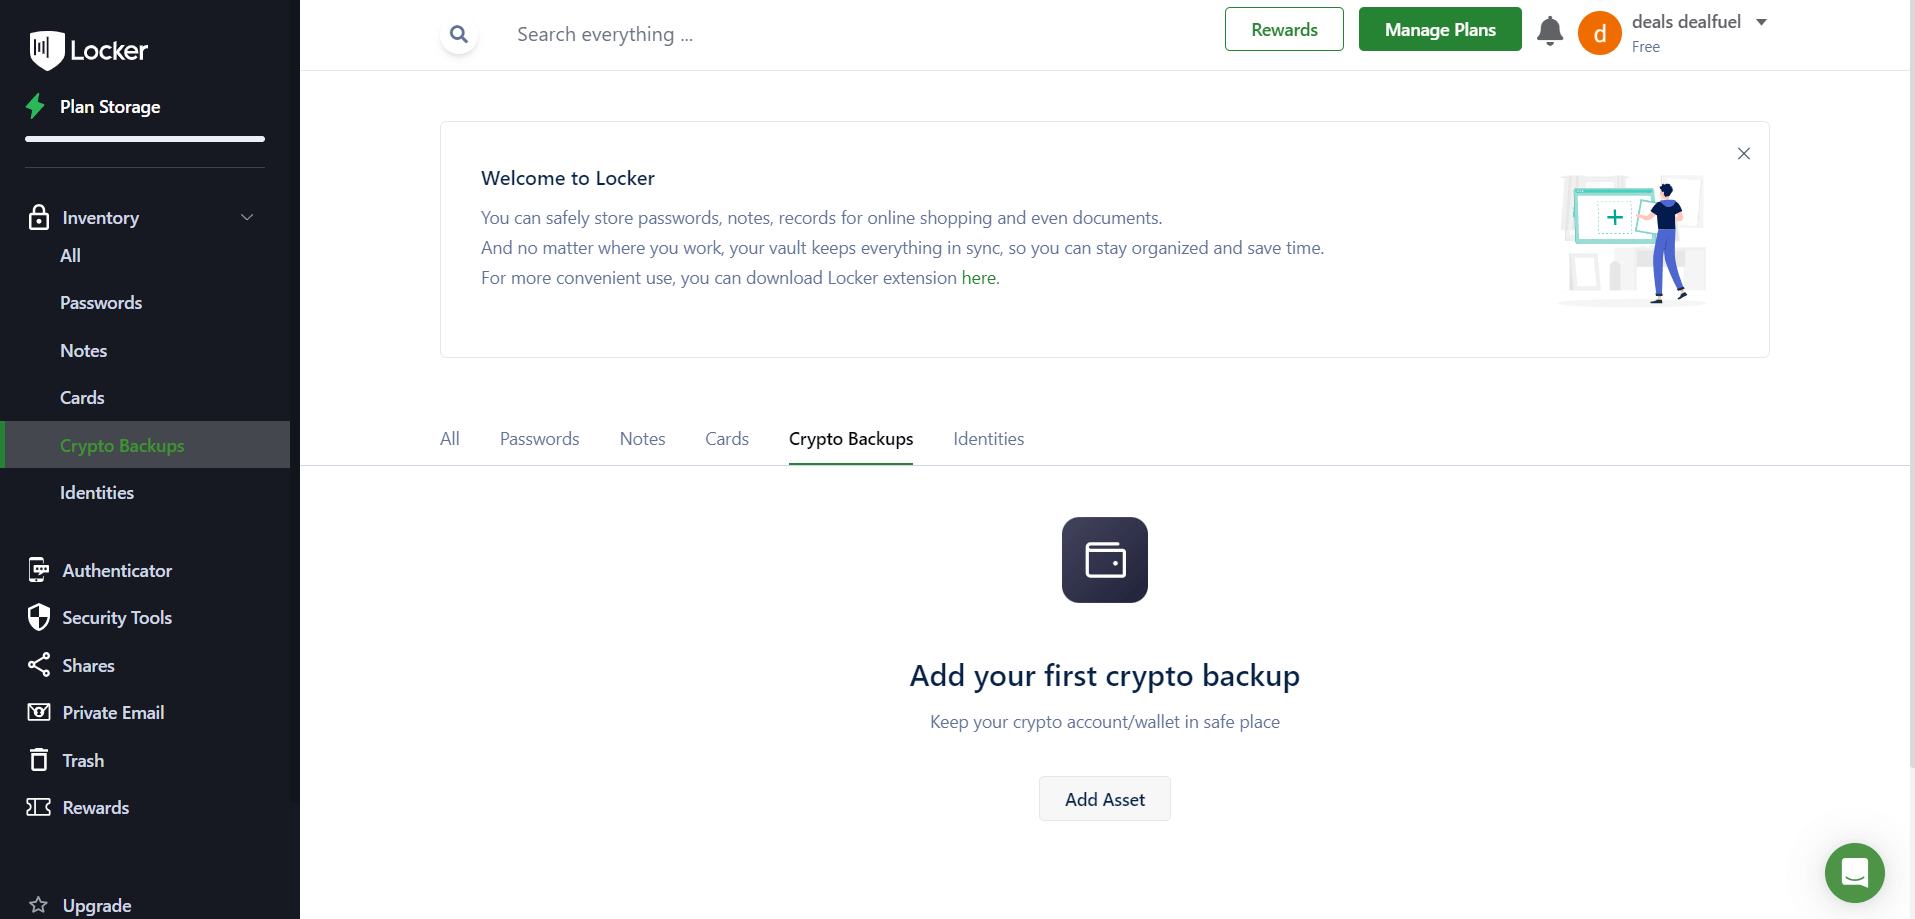1915x919 pixels.
Task: Click the Upgrade star icon
Action: pyautogui.click(x=38, y=905)
